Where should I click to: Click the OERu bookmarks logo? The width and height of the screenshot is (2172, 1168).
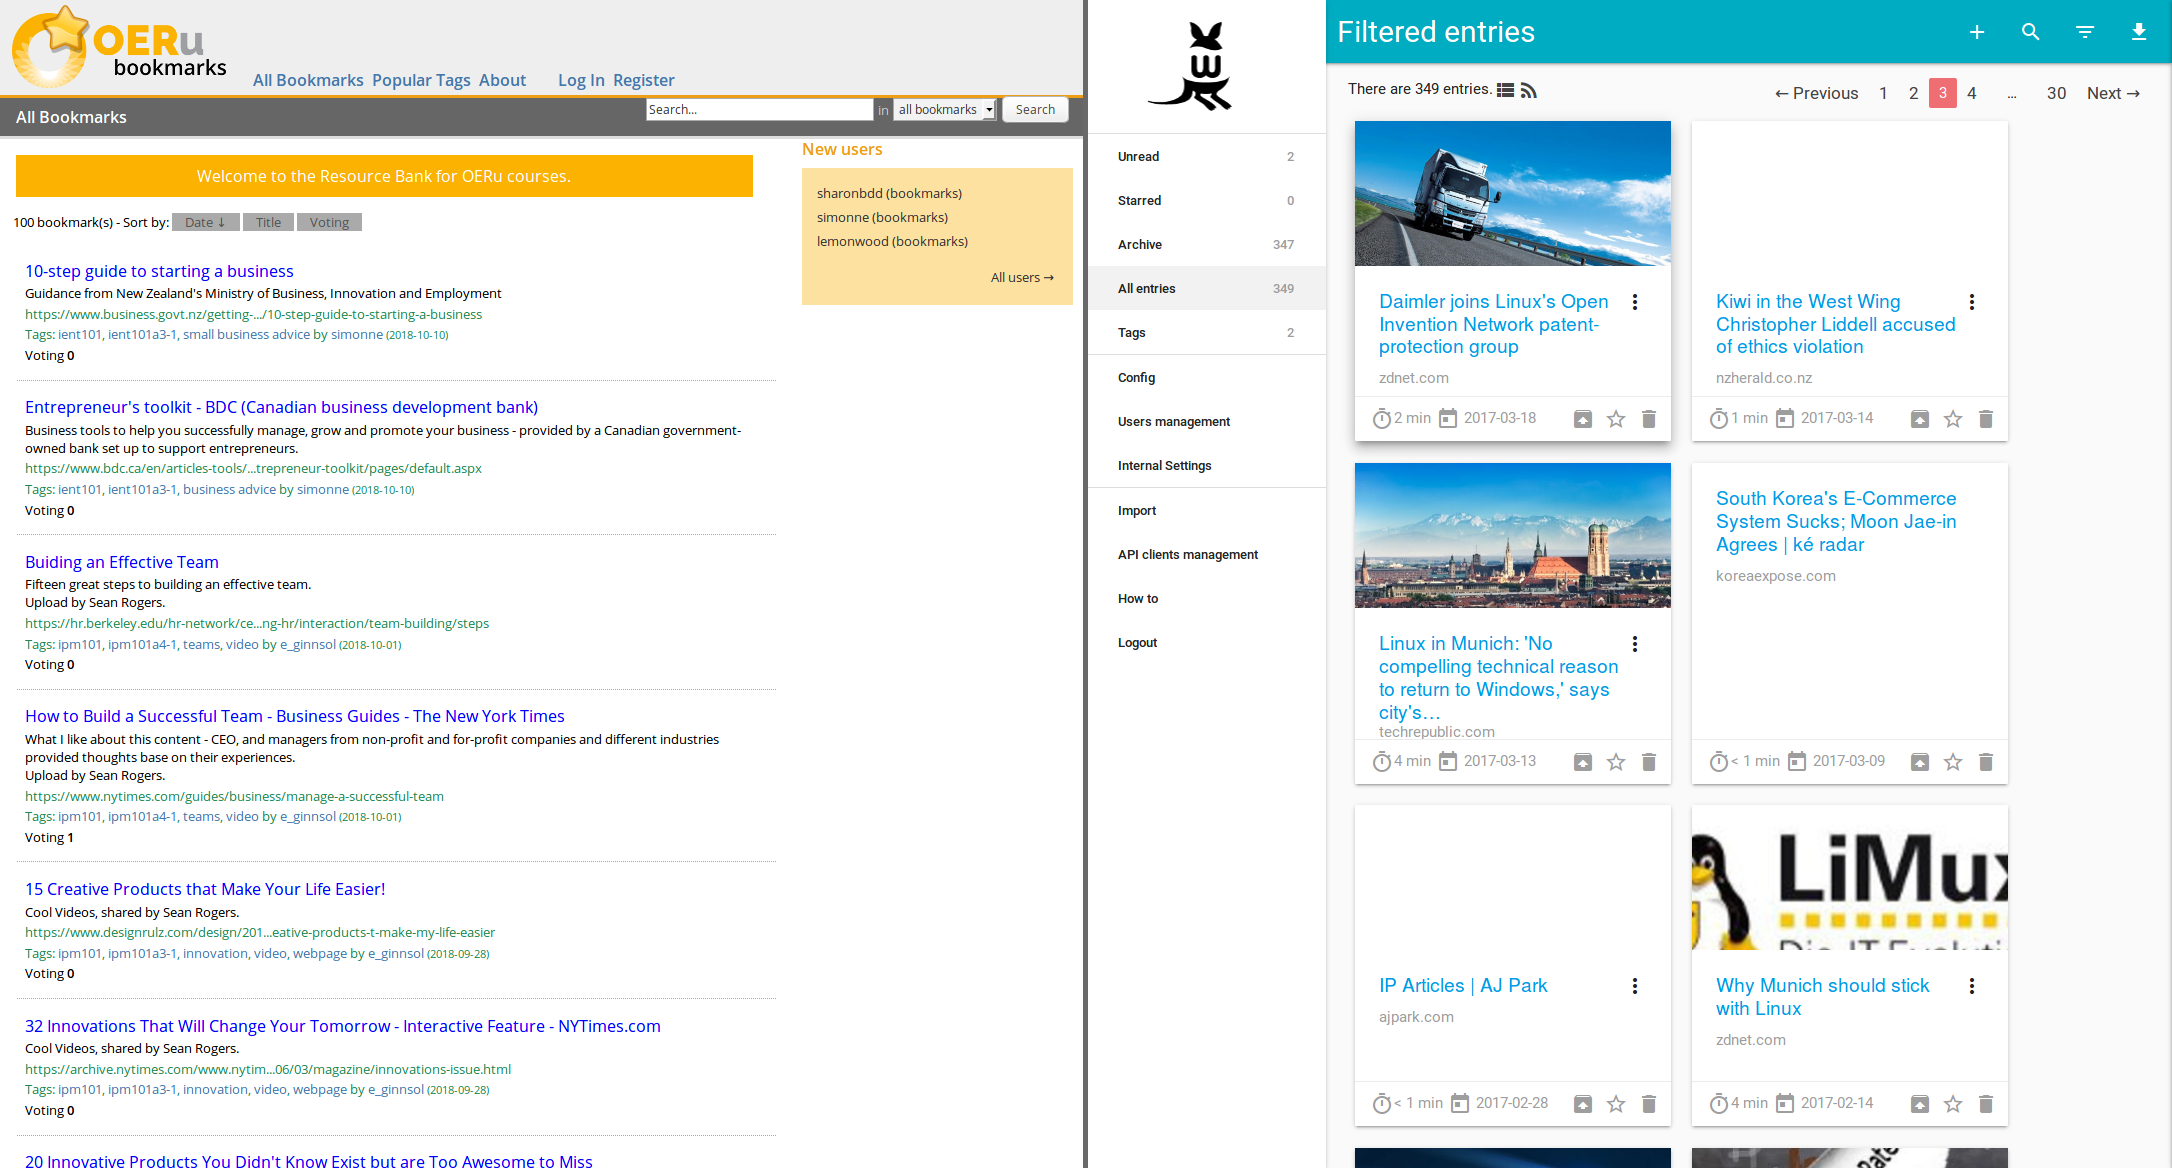click(x=120, y=47)
